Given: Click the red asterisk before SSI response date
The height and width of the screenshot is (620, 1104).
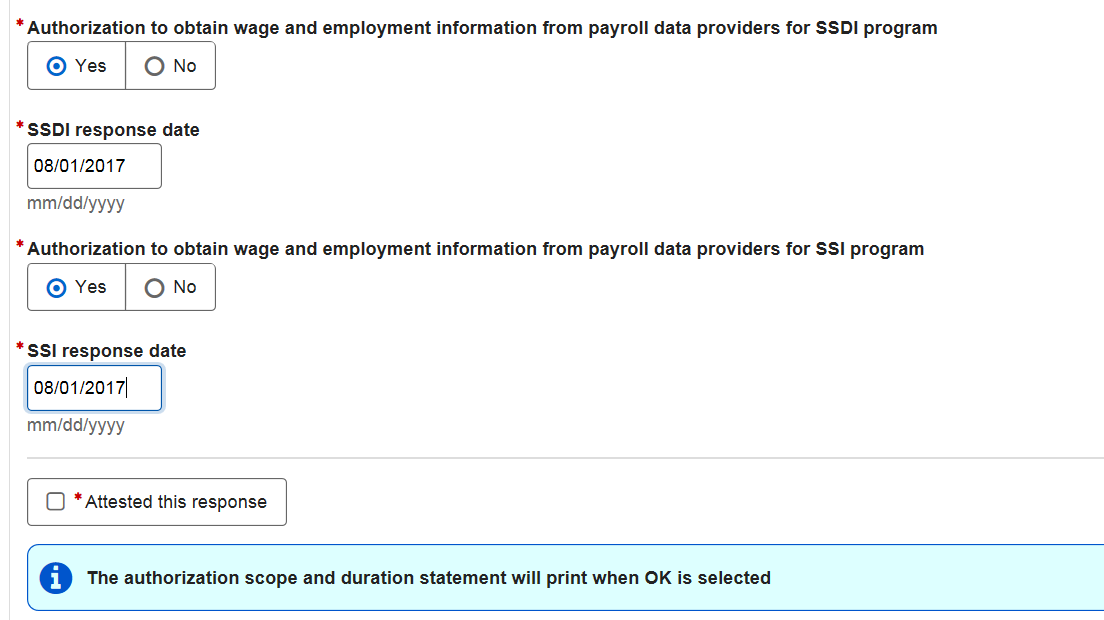Looking at the screenshot, I should coord(21,347).
